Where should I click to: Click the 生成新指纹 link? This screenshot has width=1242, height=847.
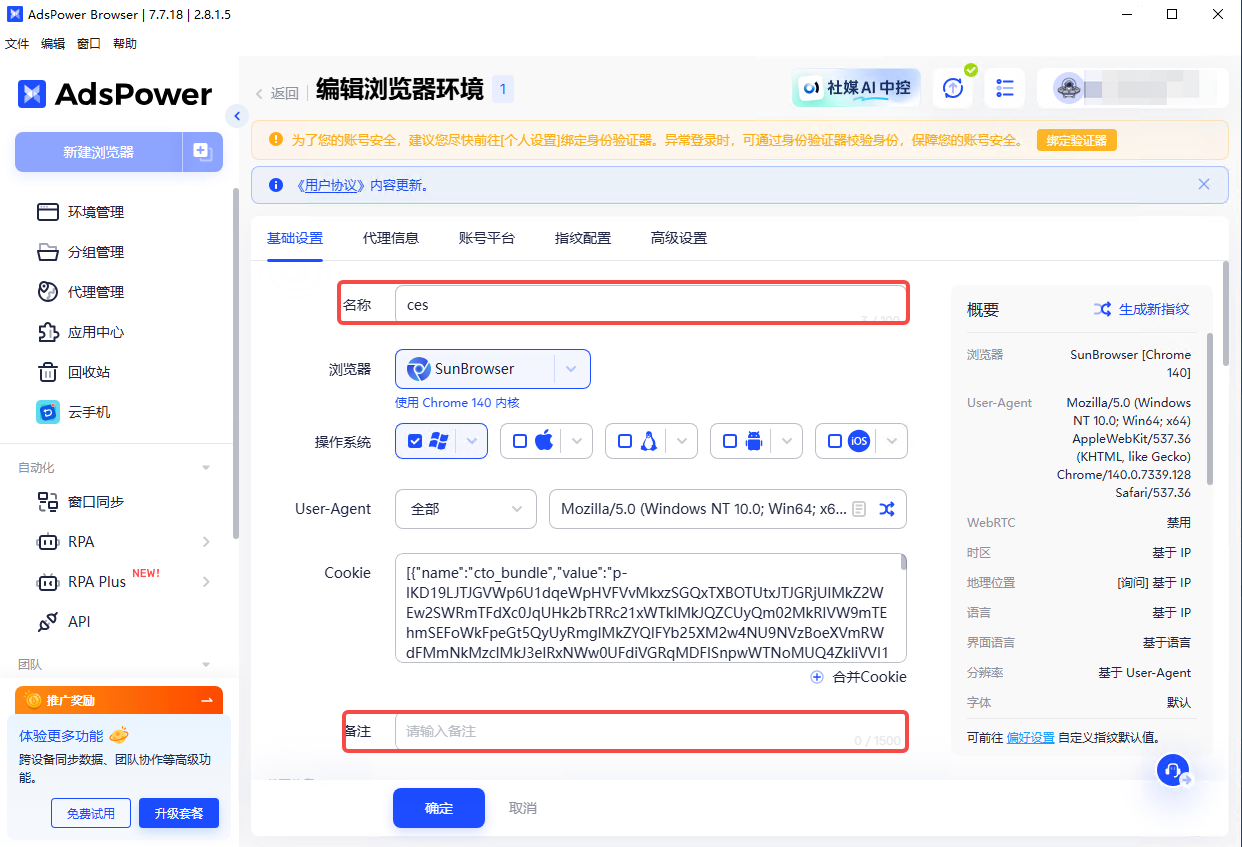coord(1142,309)
